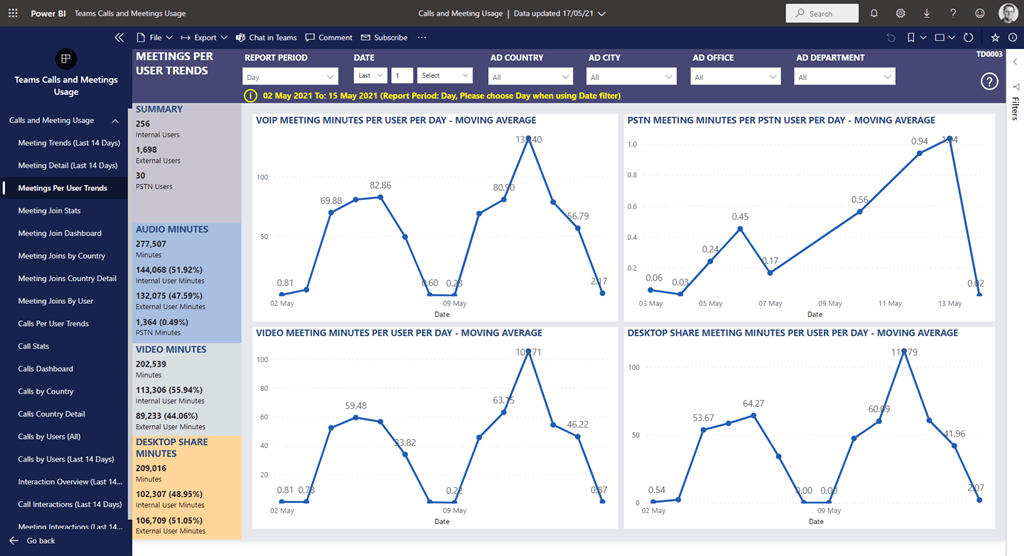Click the download arrow icon in header

tap(926, 14)
